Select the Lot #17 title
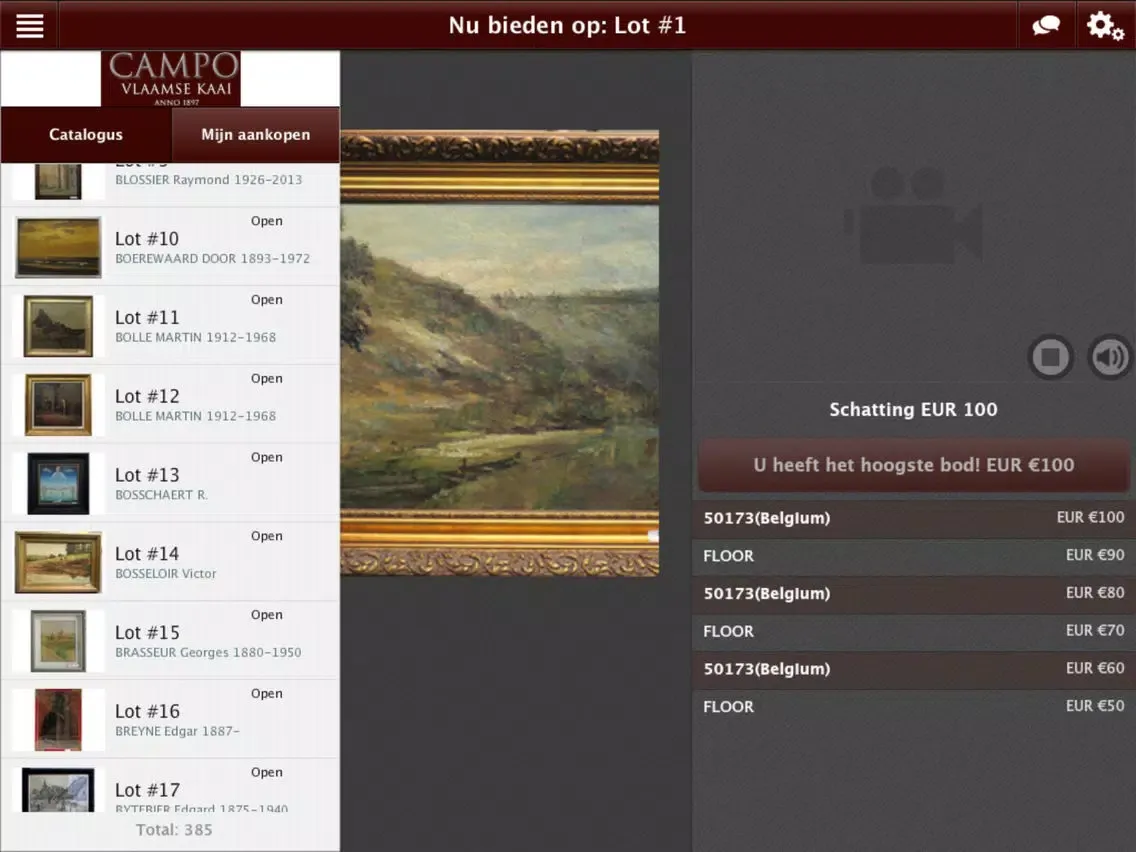 (x=147, y=790)
